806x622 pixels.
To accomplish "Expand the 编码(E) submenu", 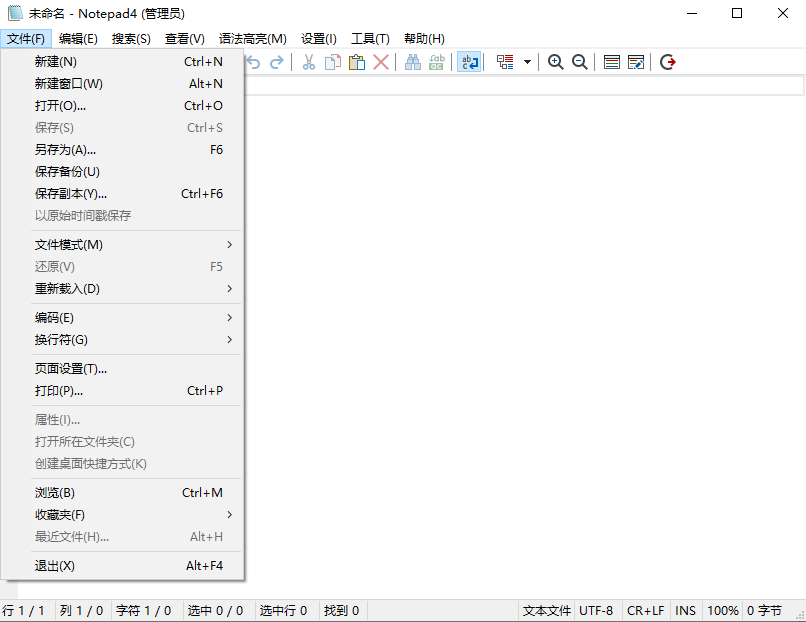I will click(122, 318).
